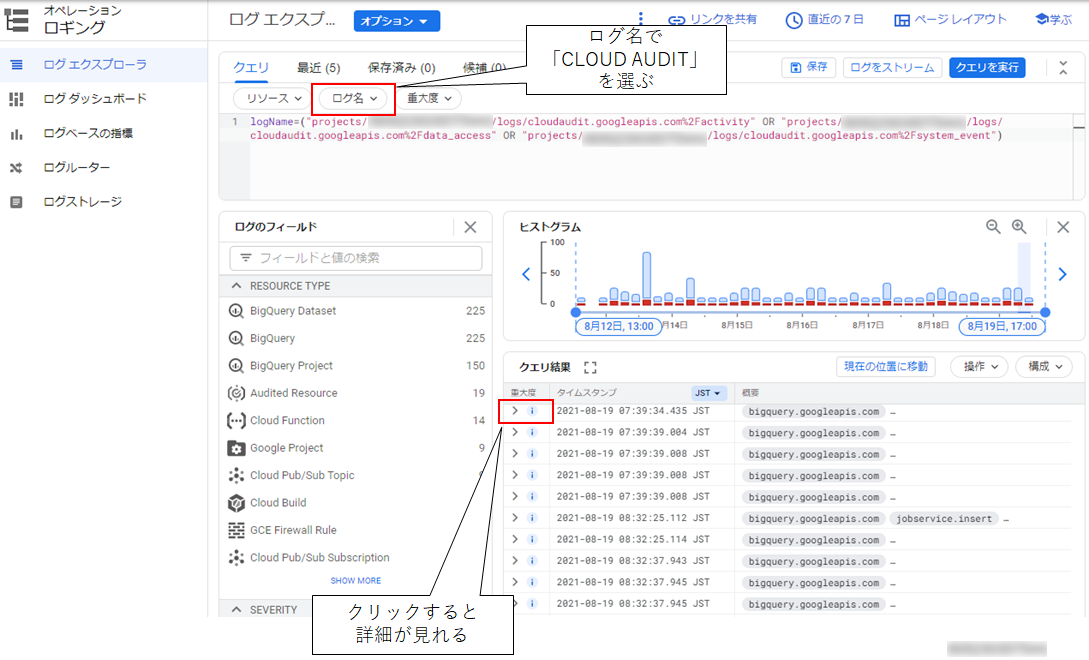Click the Operations Logging product icon
The height and width of the screenshot is (660, 1089).
17,19
